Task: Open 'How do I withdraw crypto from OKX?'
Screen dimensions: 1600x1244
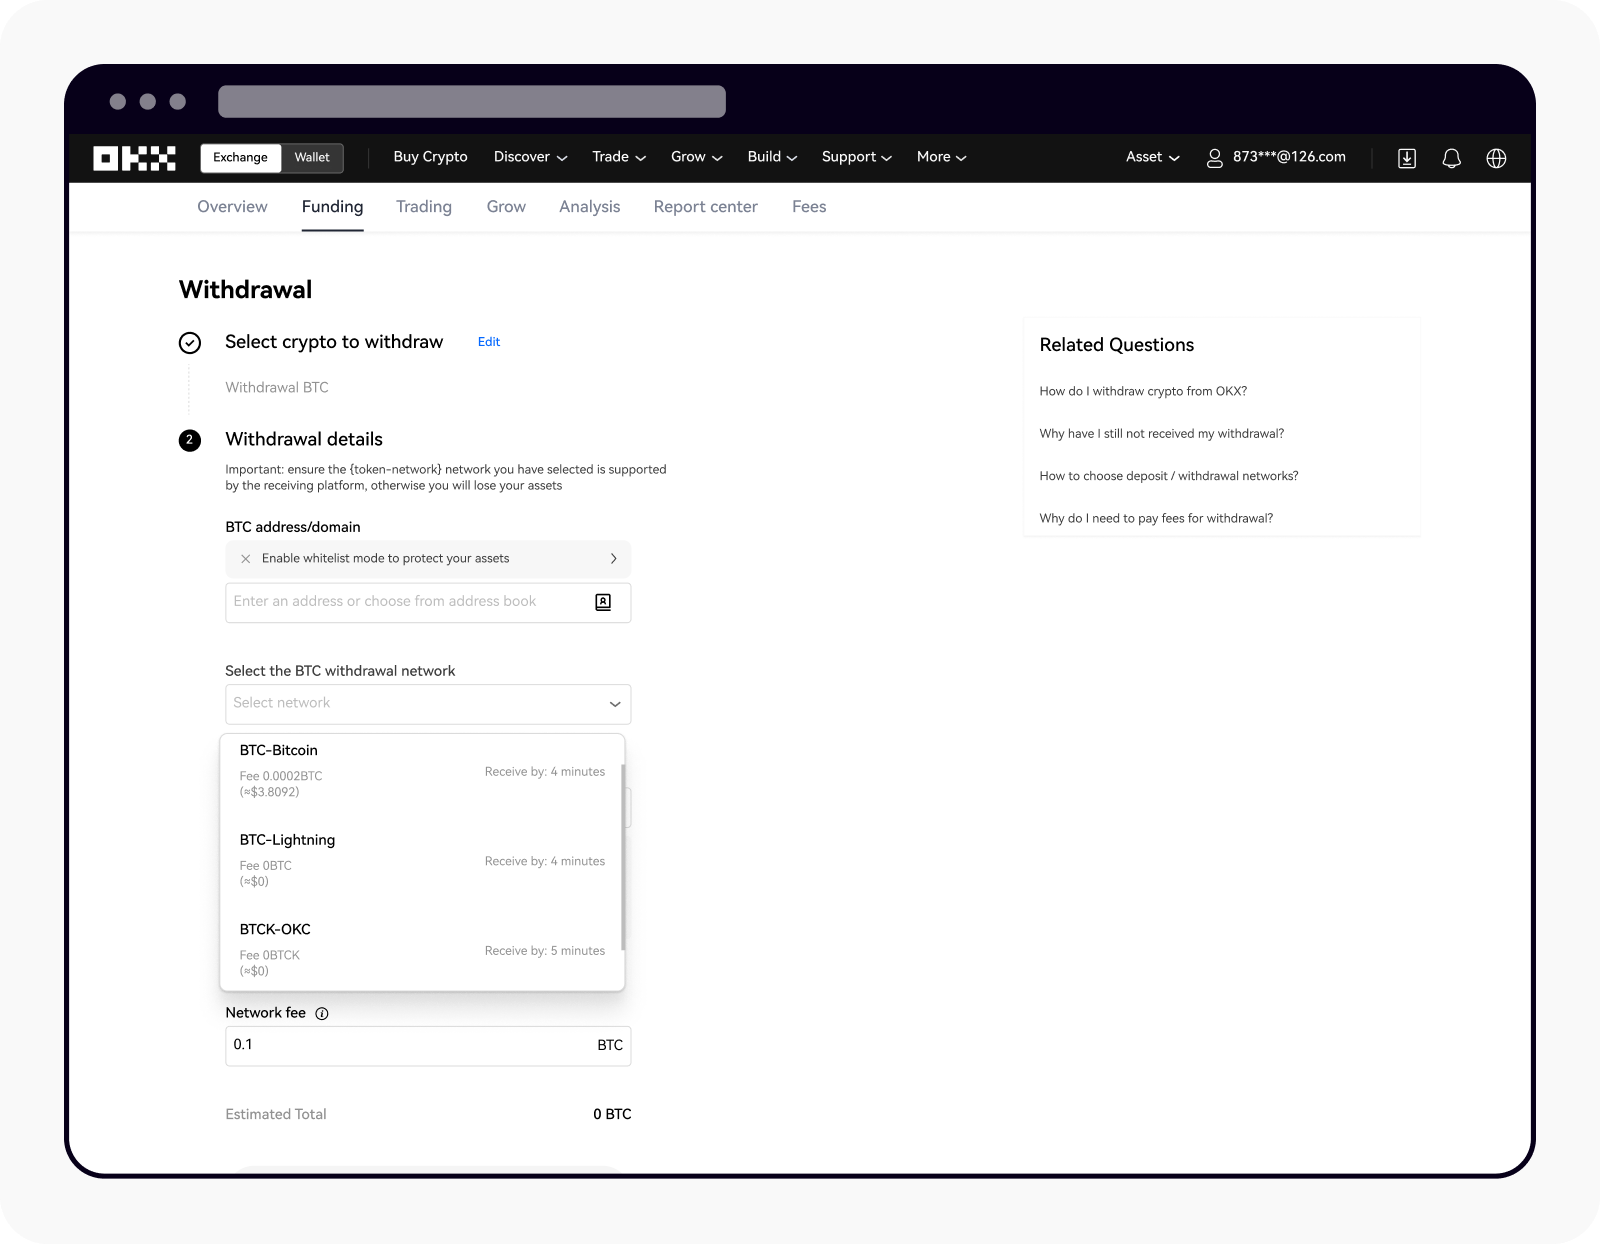Action: tap(1143, 391)
